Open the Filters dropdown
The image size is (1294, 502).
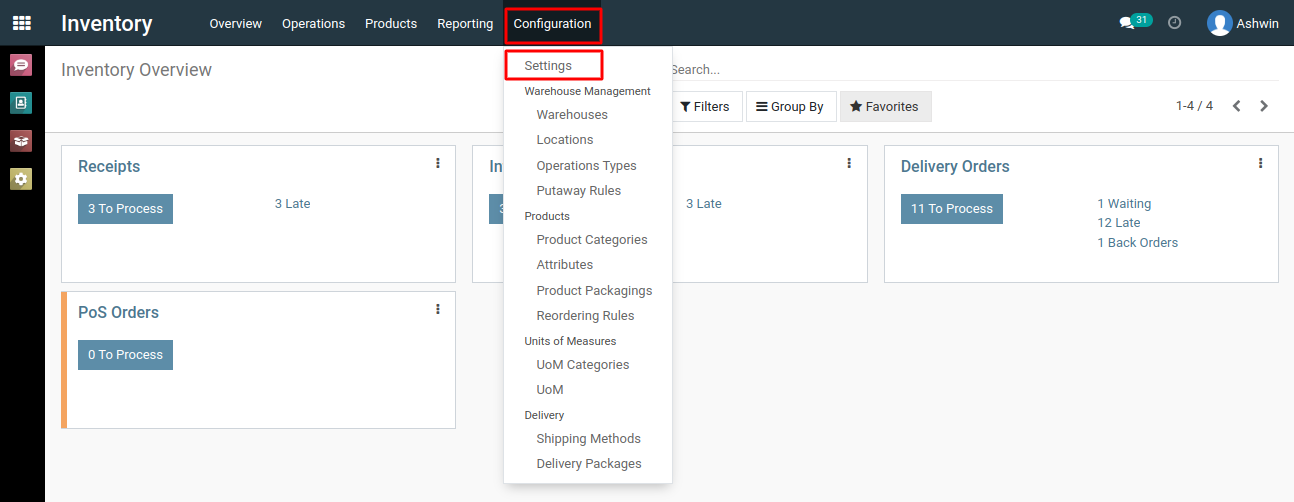706,106
